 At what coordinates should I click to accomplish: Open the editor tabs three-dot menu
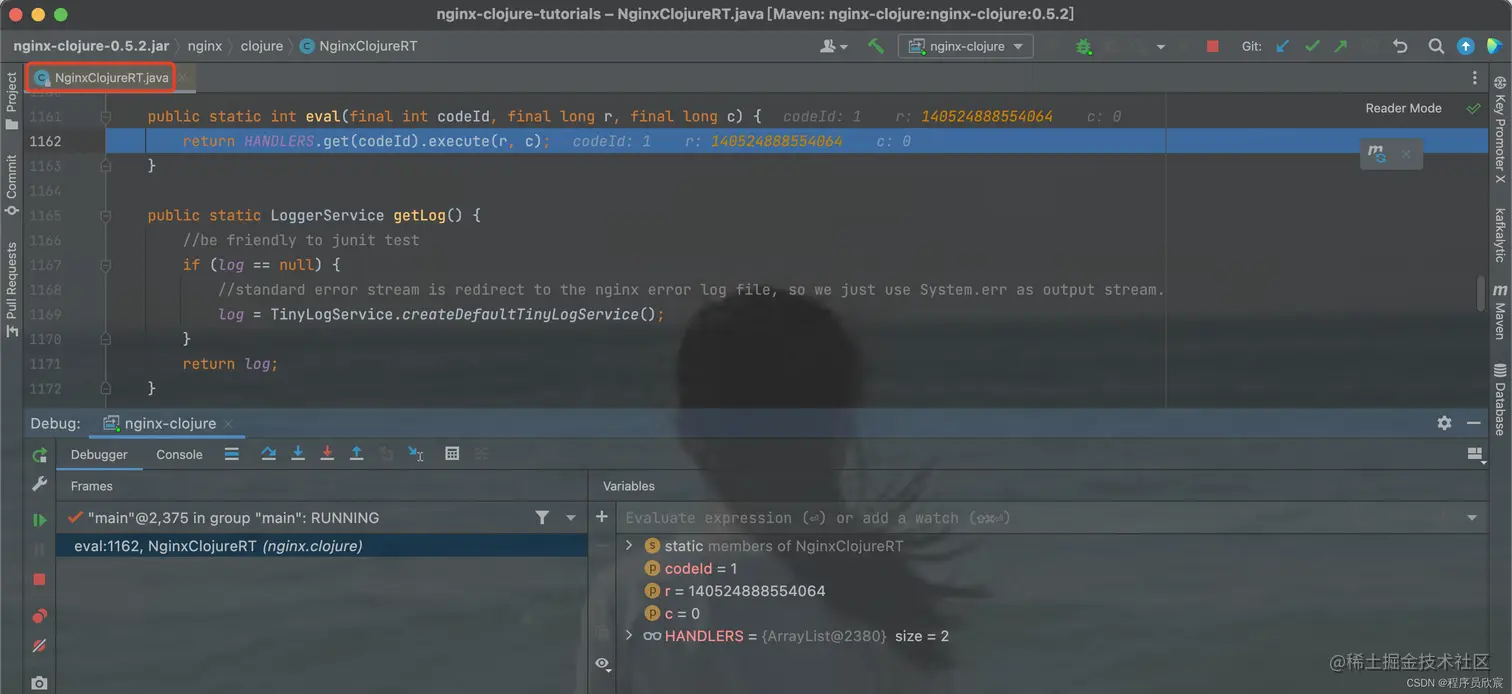pos(1474,77)
